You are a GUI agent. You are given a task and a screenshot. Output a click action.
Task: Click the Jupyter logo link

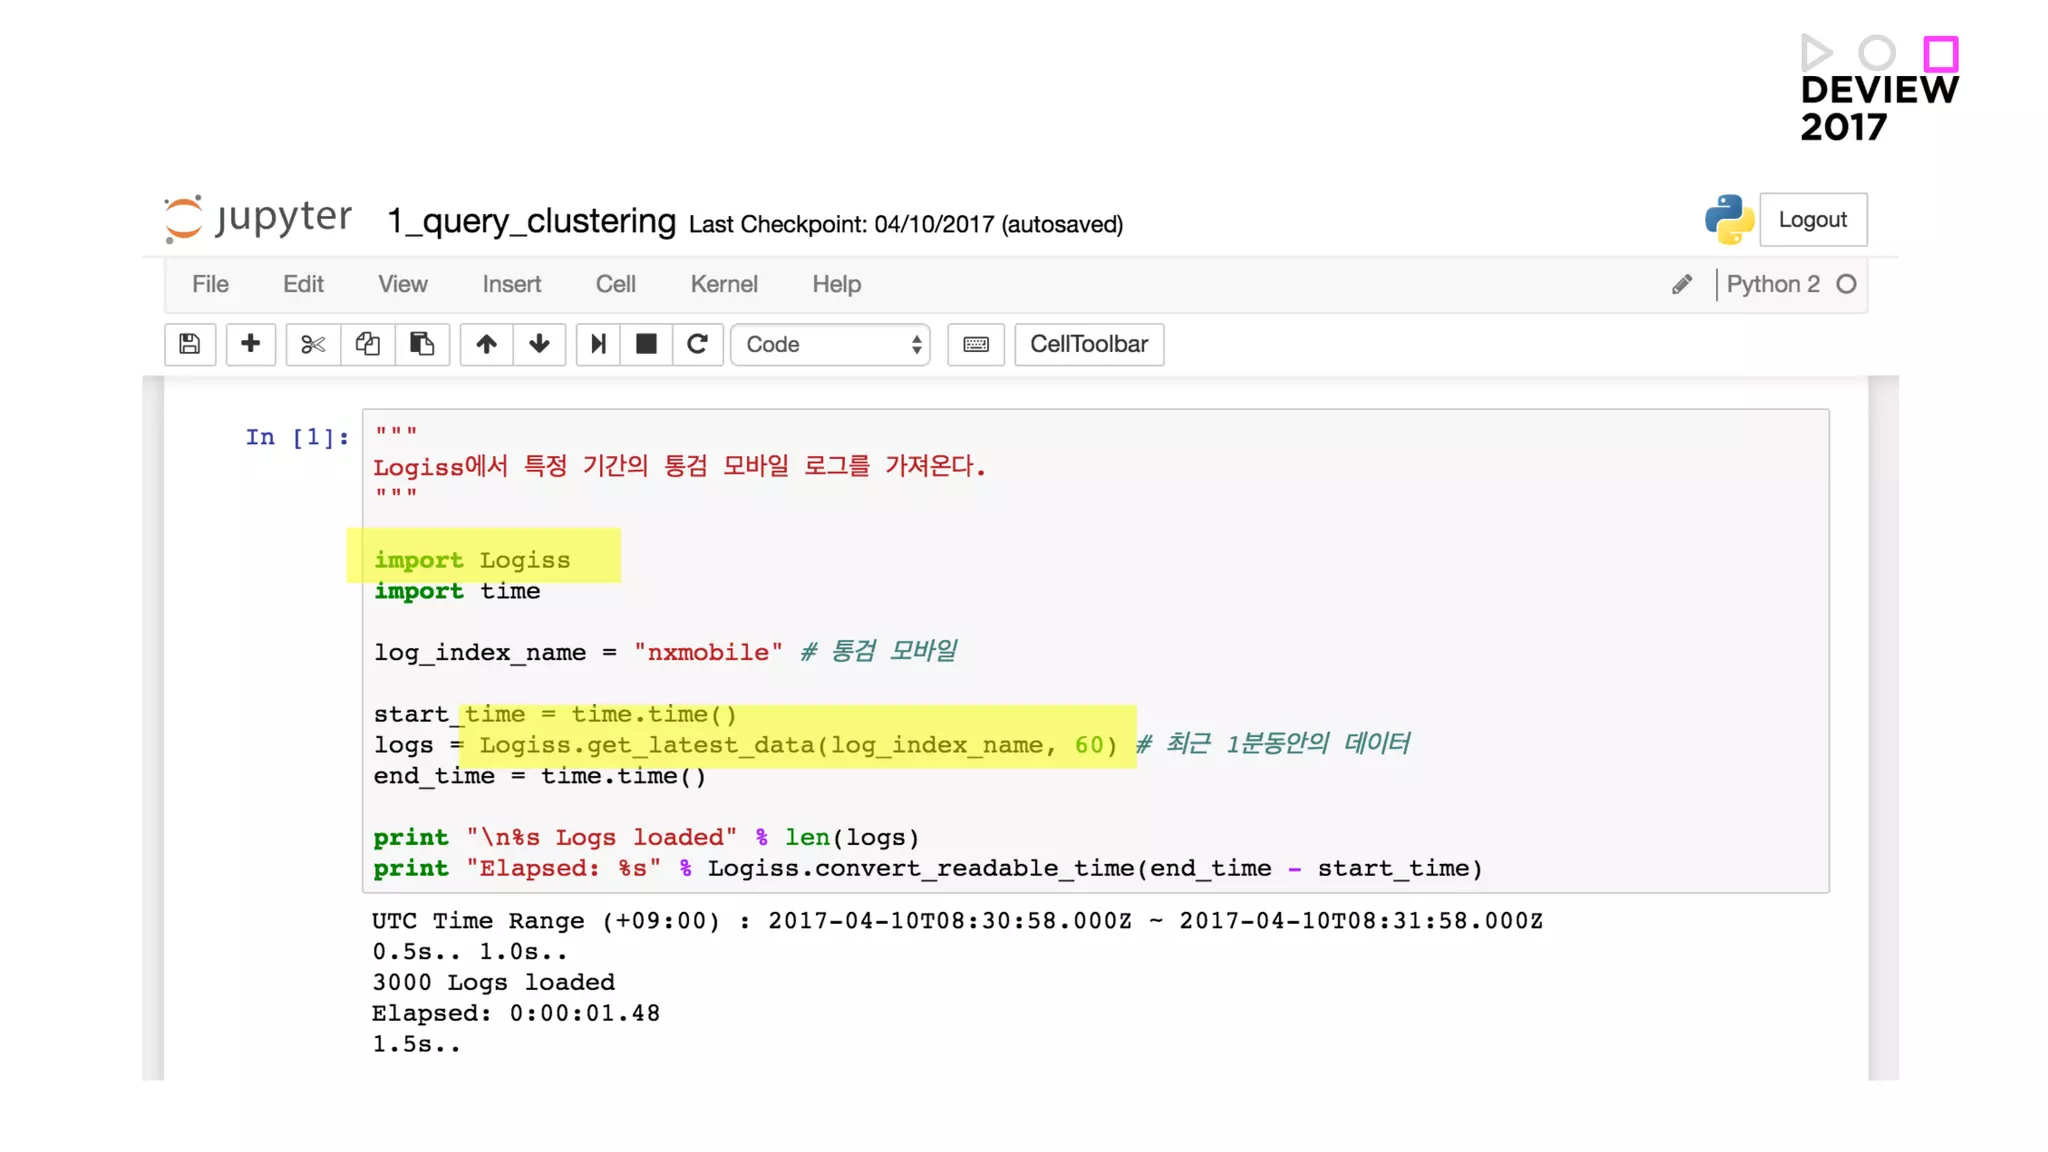[259, 219]
